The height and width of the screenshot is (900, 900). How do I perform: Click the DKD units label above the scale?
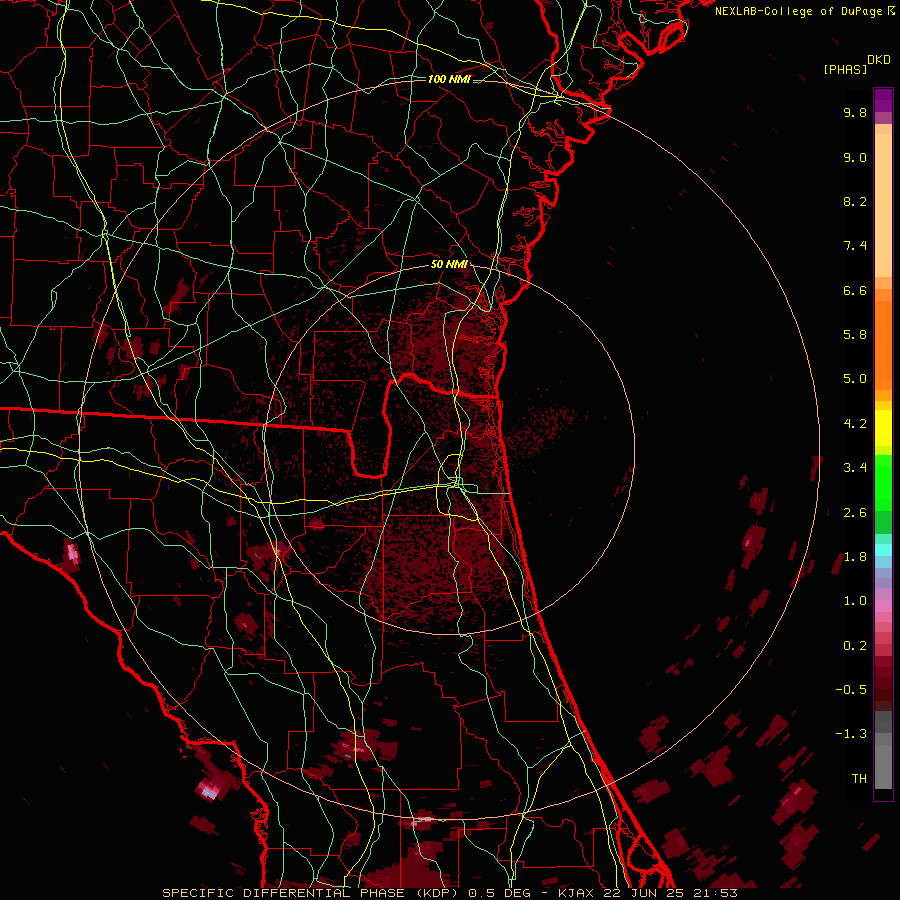click(x=879, y=60)
